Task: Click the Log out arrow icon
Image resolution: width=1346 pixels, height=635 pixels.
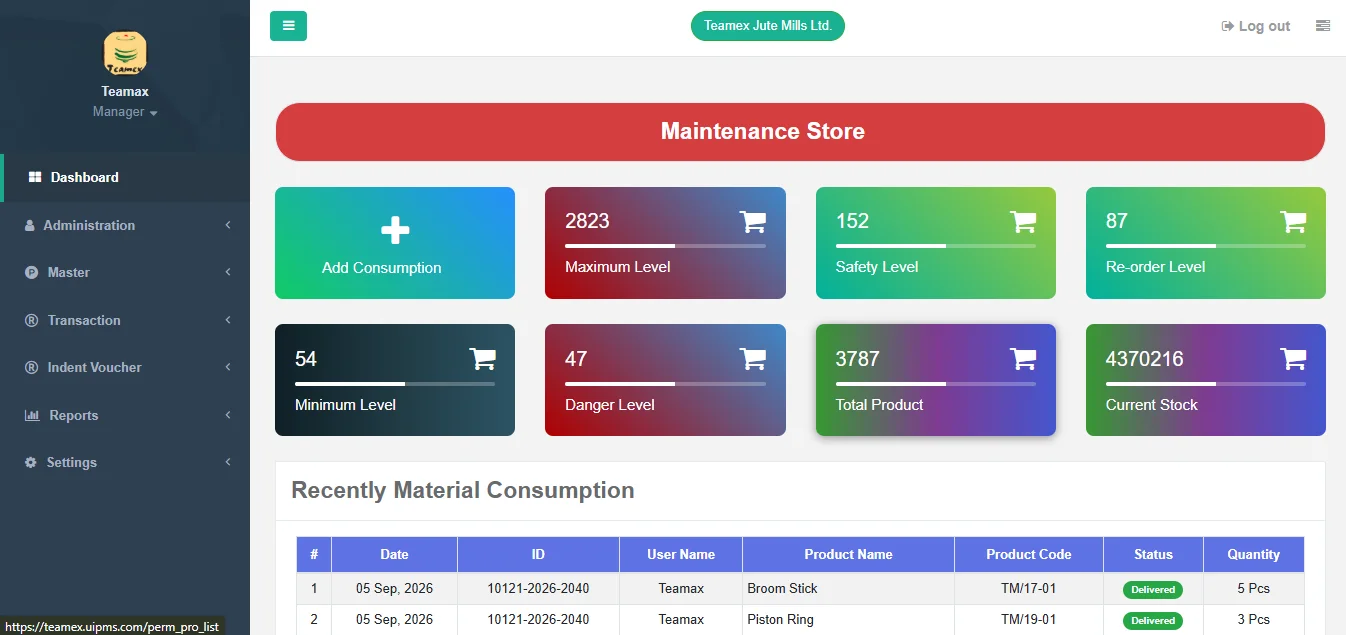Action: pyautogui.click(x=1227, y=26)
